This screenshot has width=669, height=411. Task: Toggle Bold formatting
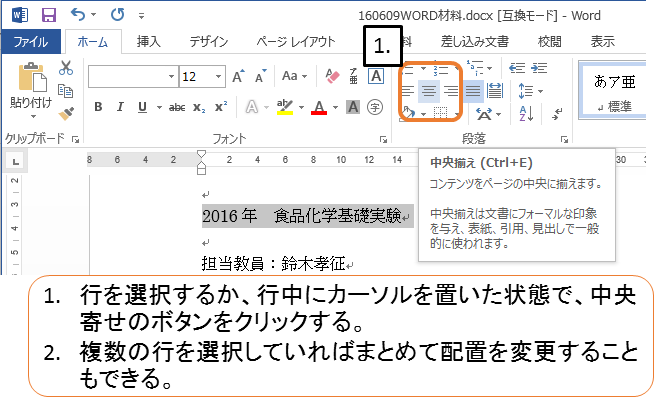pyautogui.click(x=98, y=107)
